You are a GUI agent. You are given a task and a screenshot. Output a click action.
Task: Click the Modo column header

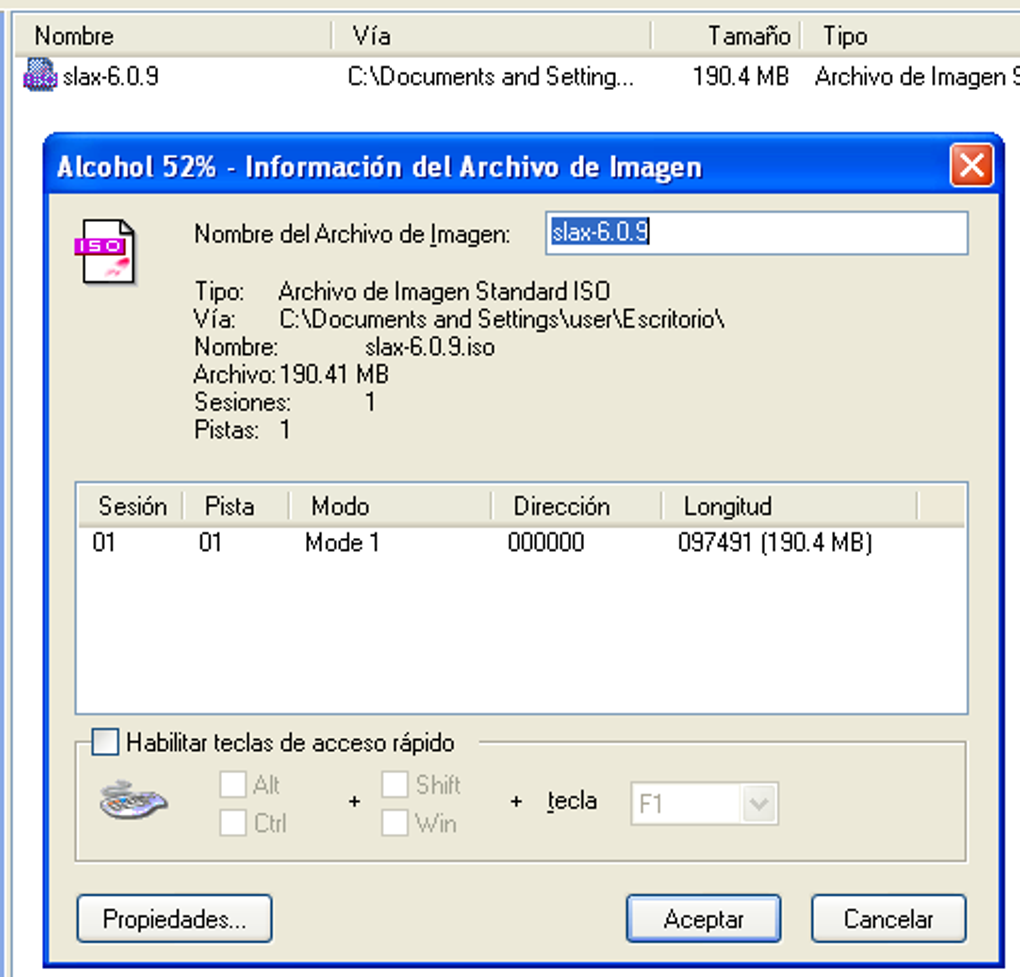tap(390, 506)
